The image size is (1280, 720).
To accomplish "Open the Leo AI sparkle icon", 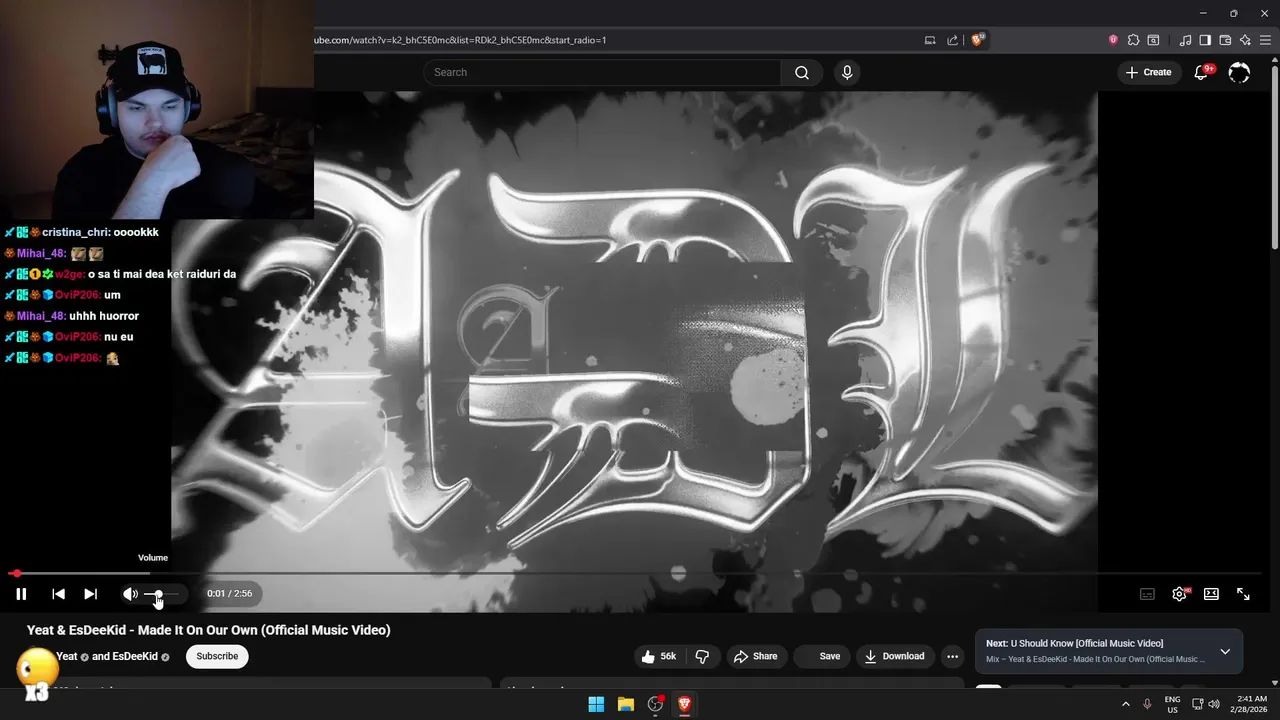I will click(x=1245, y=40).
